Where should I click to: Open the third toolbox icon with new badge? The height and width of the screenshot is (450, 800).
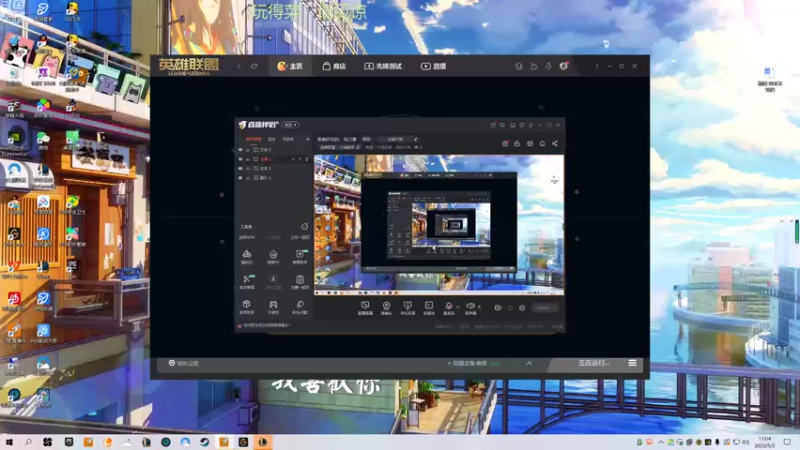point(300,257)
